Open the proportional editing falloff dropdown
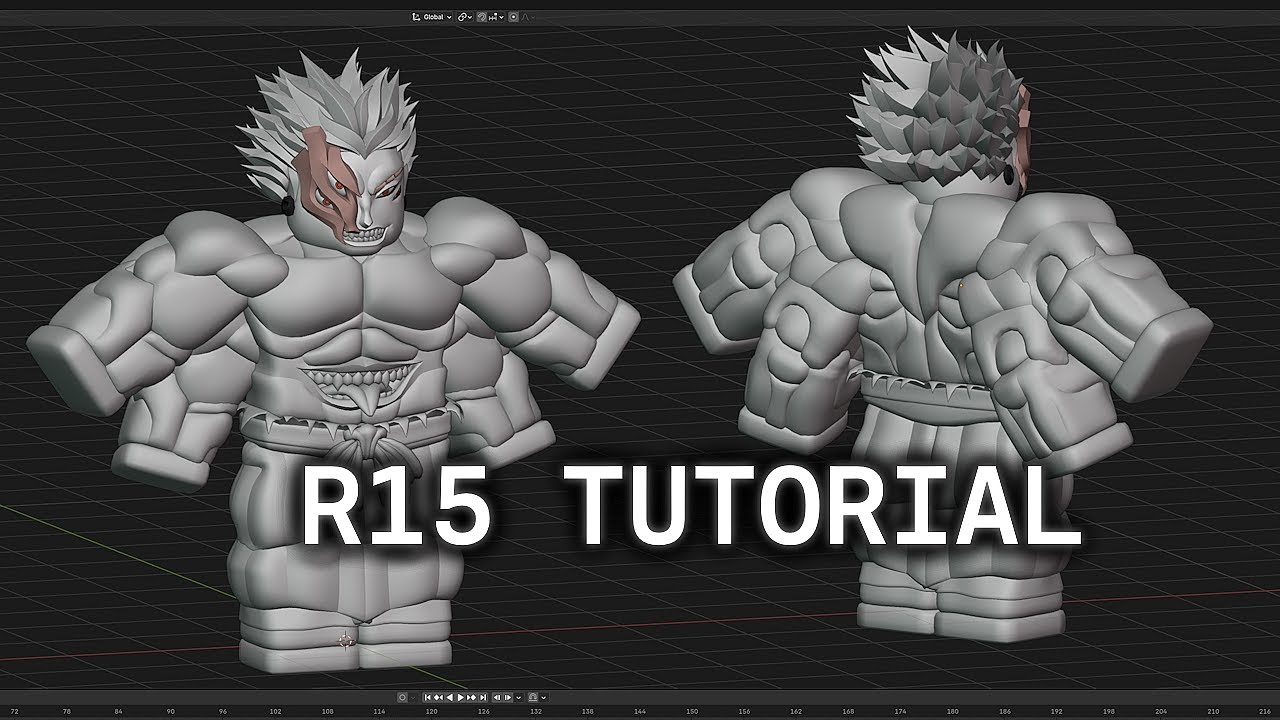The height and width of the screenshot is (720, 1280). pyautogui.click(x=528, y=17)
